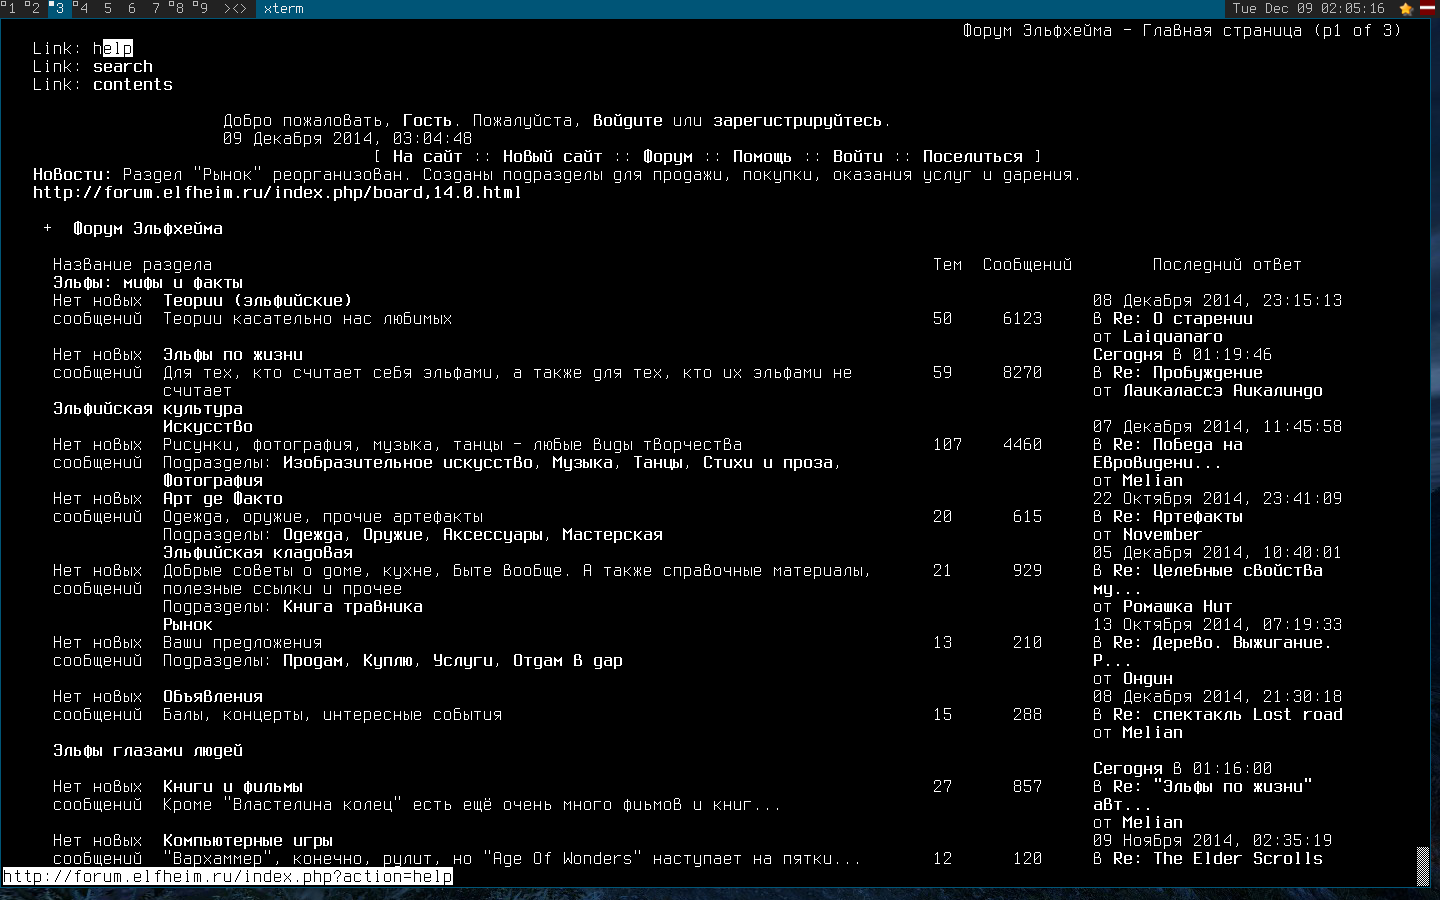The width and height of the screenshot is (1440, 900).
Task: Follow the board,14.0.html news URL
Action: pyautogui.click(x=277, y=192)
